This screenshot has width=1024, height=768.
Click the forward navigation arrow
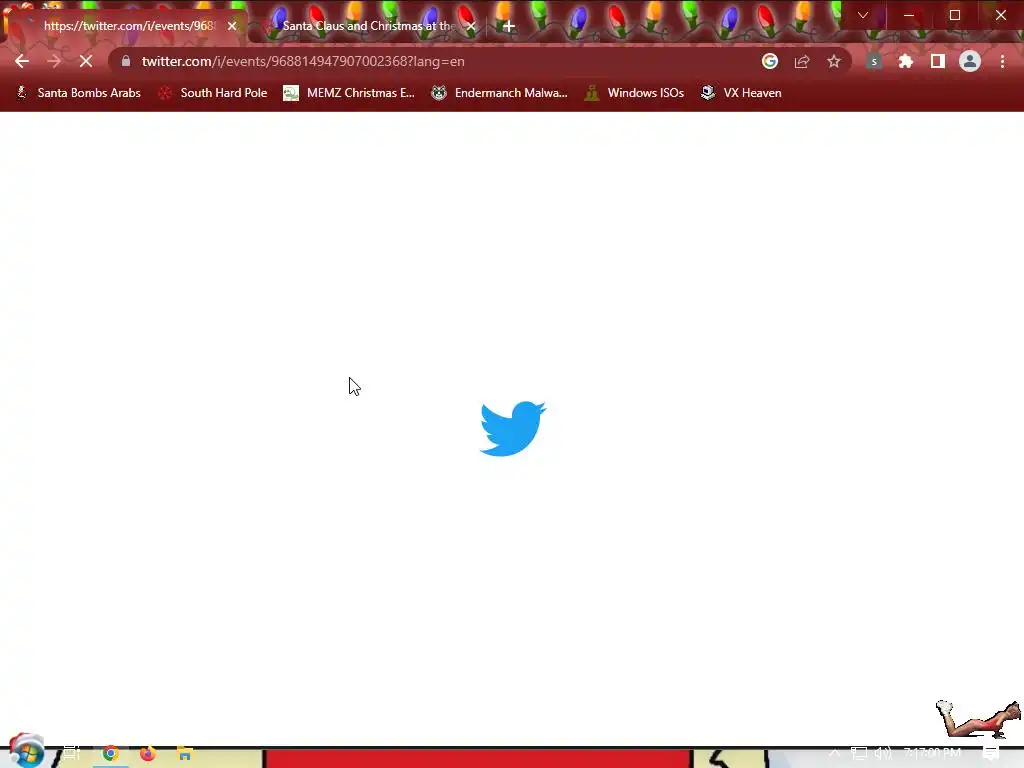[54, 61]
